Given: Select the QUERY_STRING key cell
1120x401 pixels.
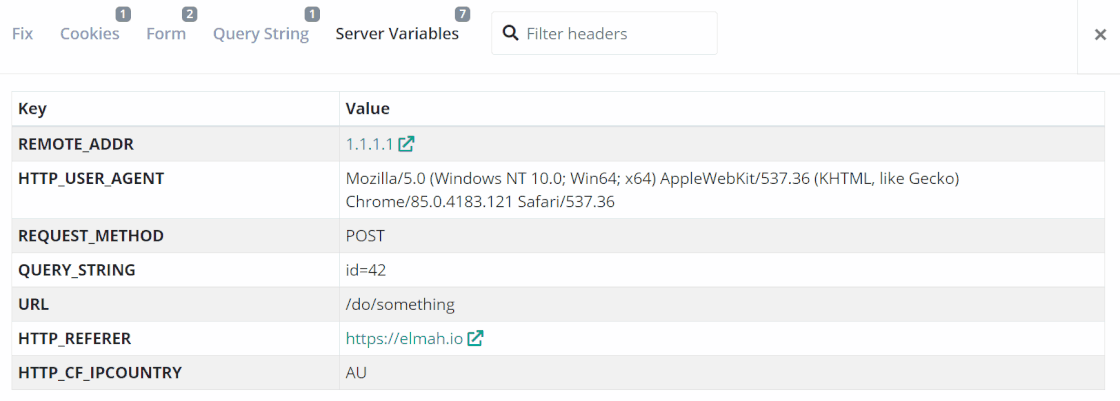Looking at the screenshot, I should (176, 270).
